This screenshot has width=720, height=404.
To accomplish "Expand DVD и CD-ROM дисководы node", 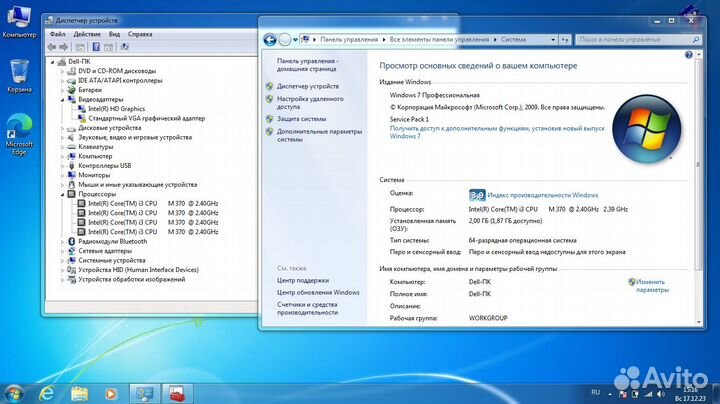I will (62, 71).
